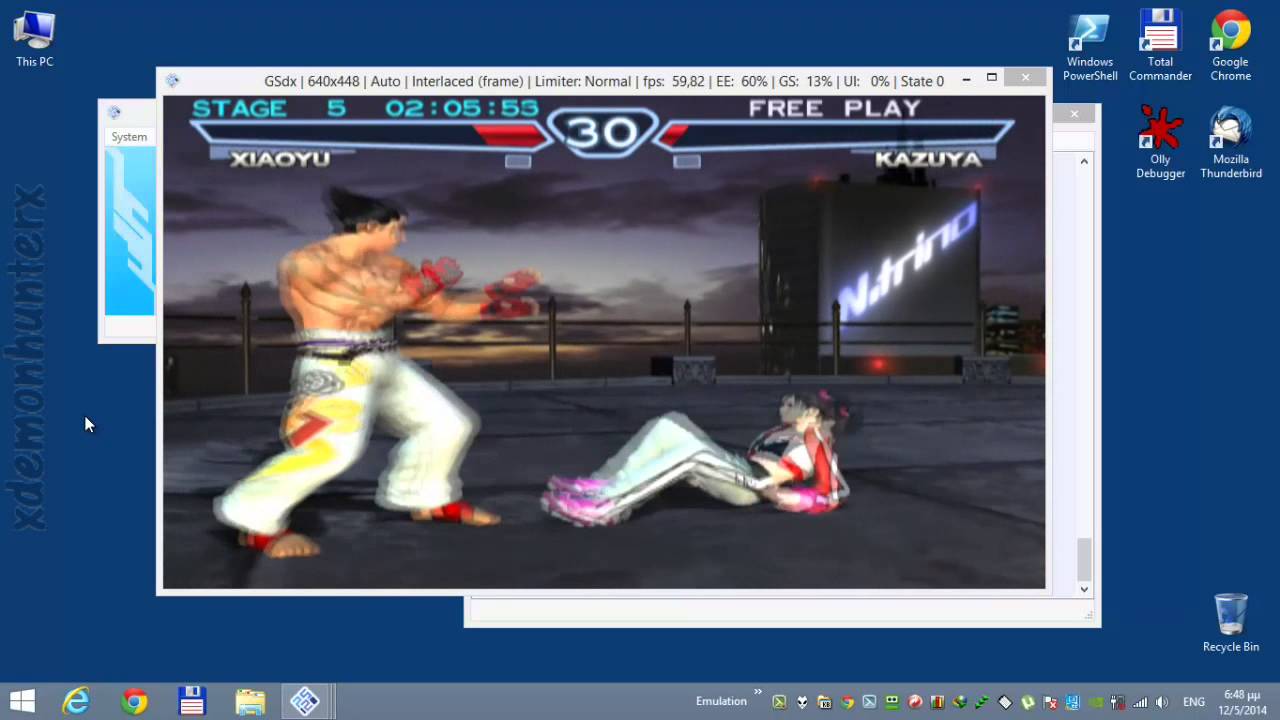Open Mozilla Thunderbird desktop shortcut
Image resolution: width=1280 pixels, height=720 pixels.
pos(1231,142)
